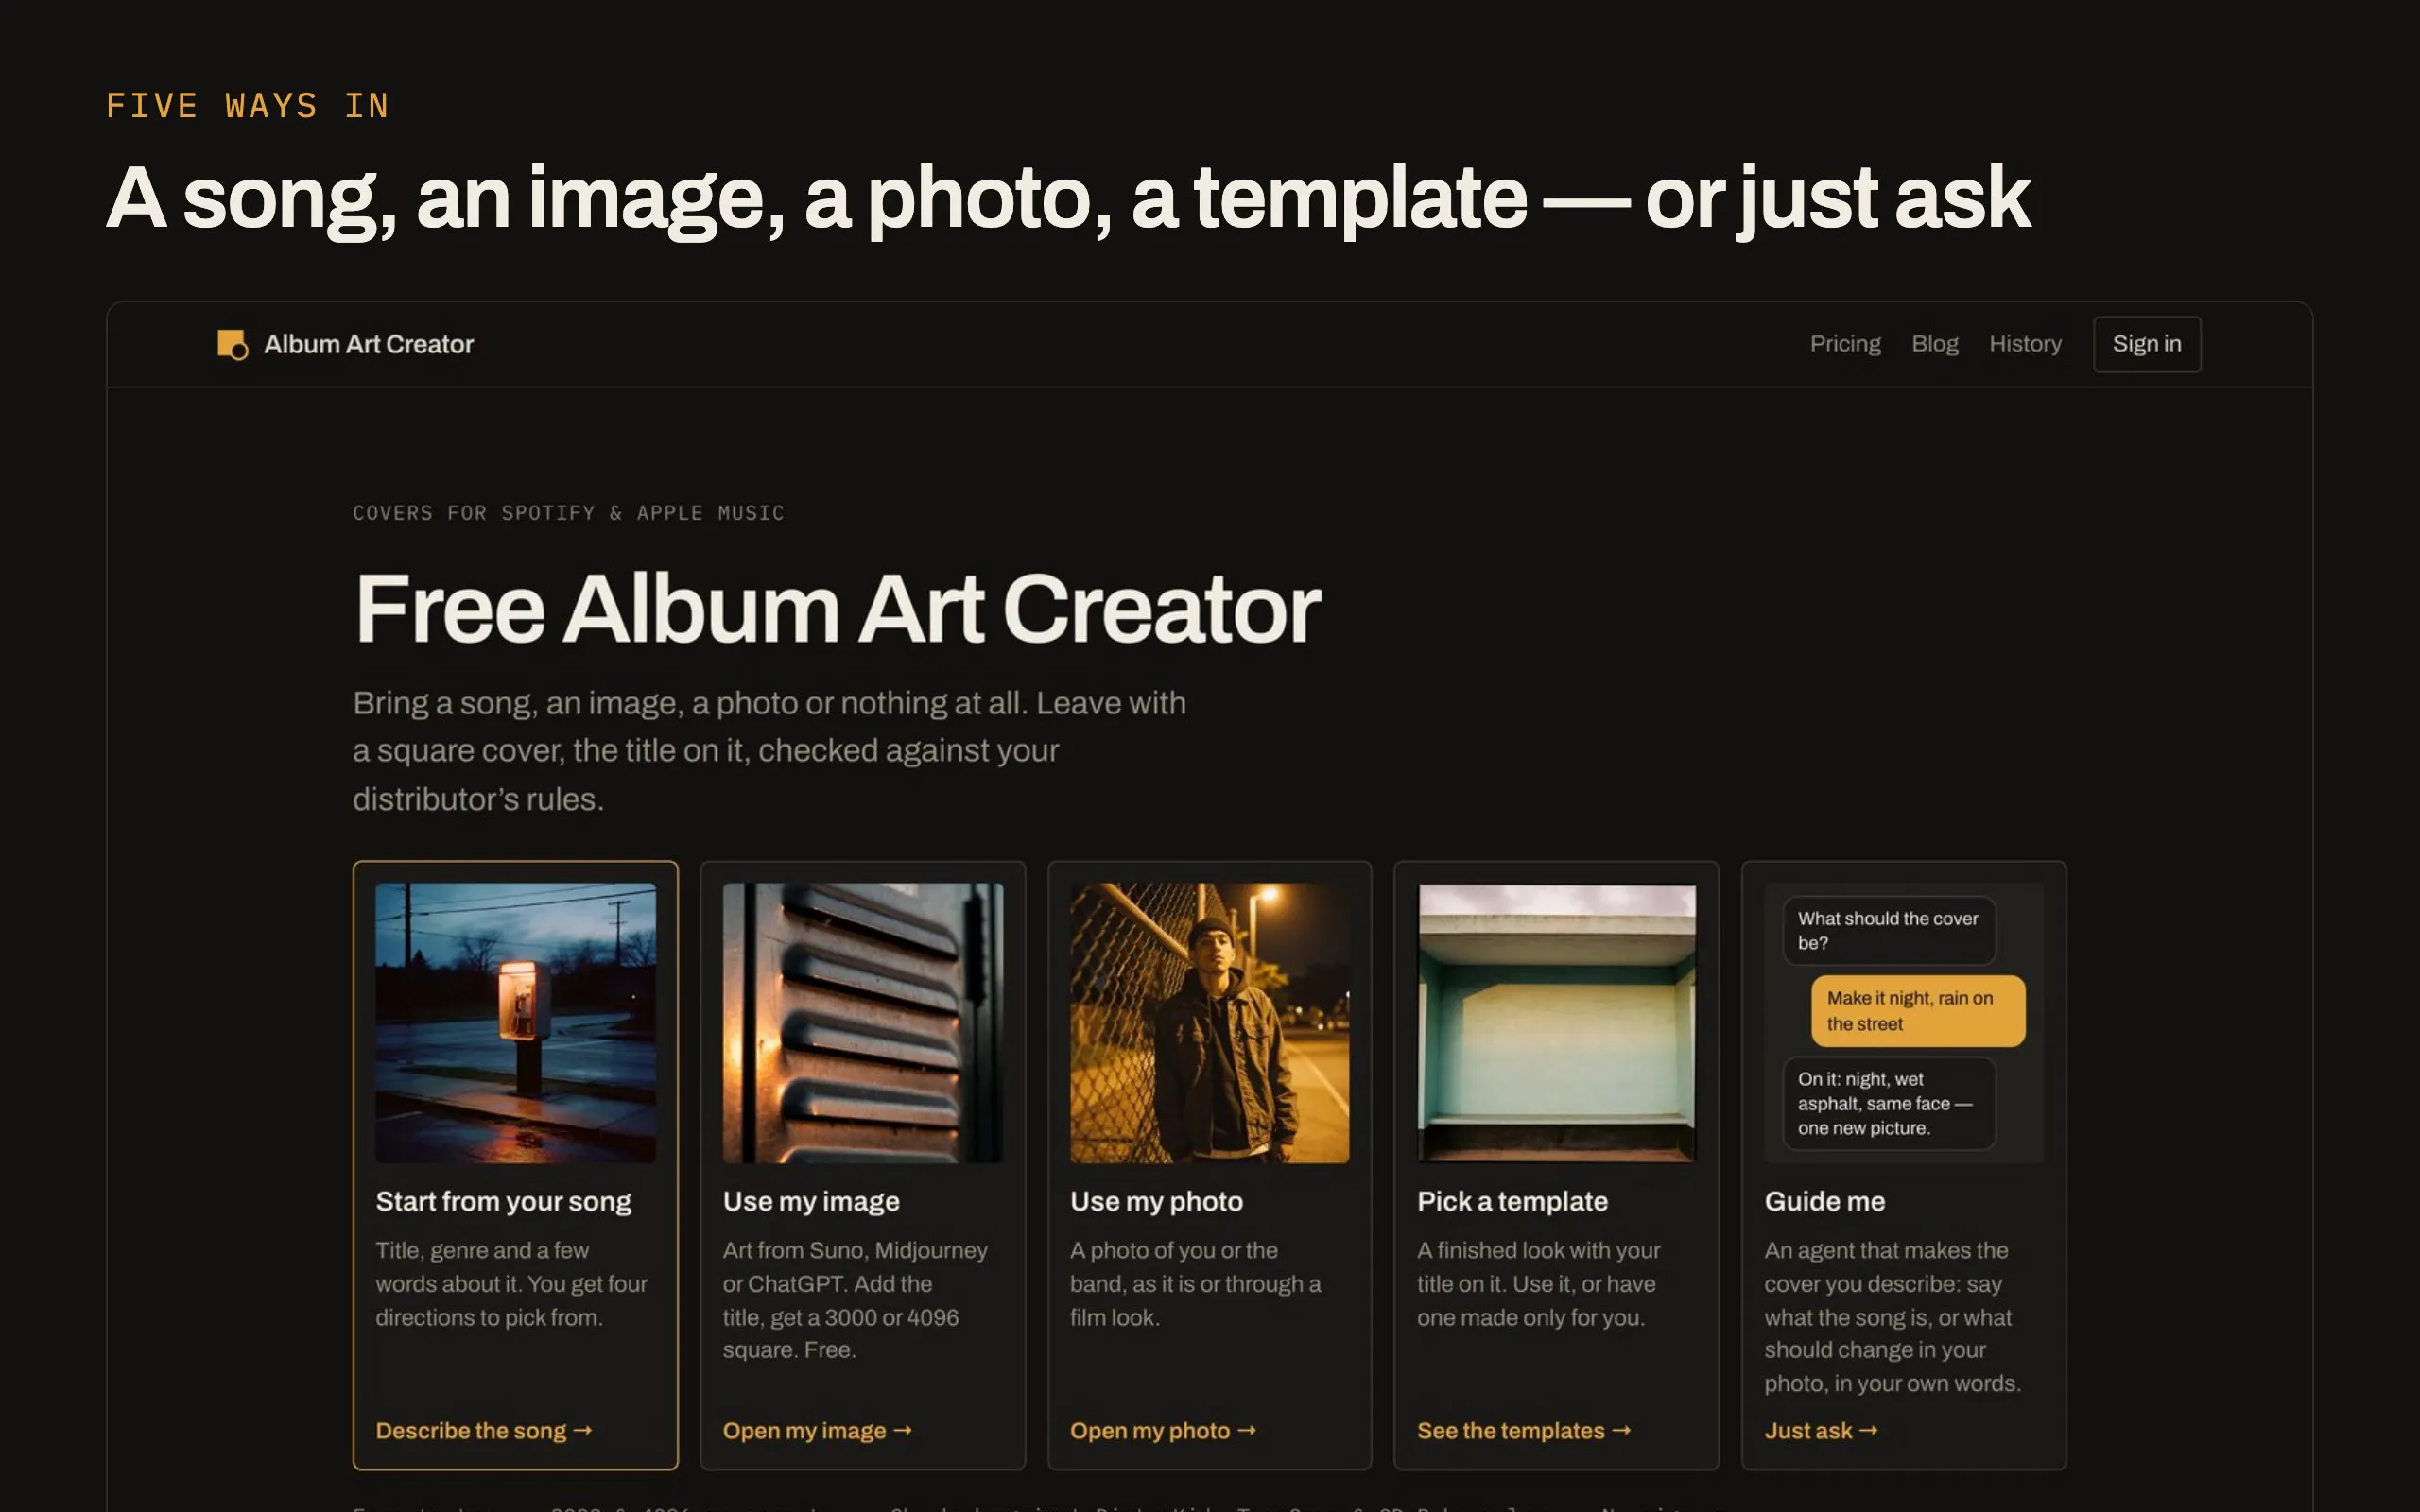This screenshot has width=2420, height=1512.
Task: Open the History link
Action: coord(2025,344)
